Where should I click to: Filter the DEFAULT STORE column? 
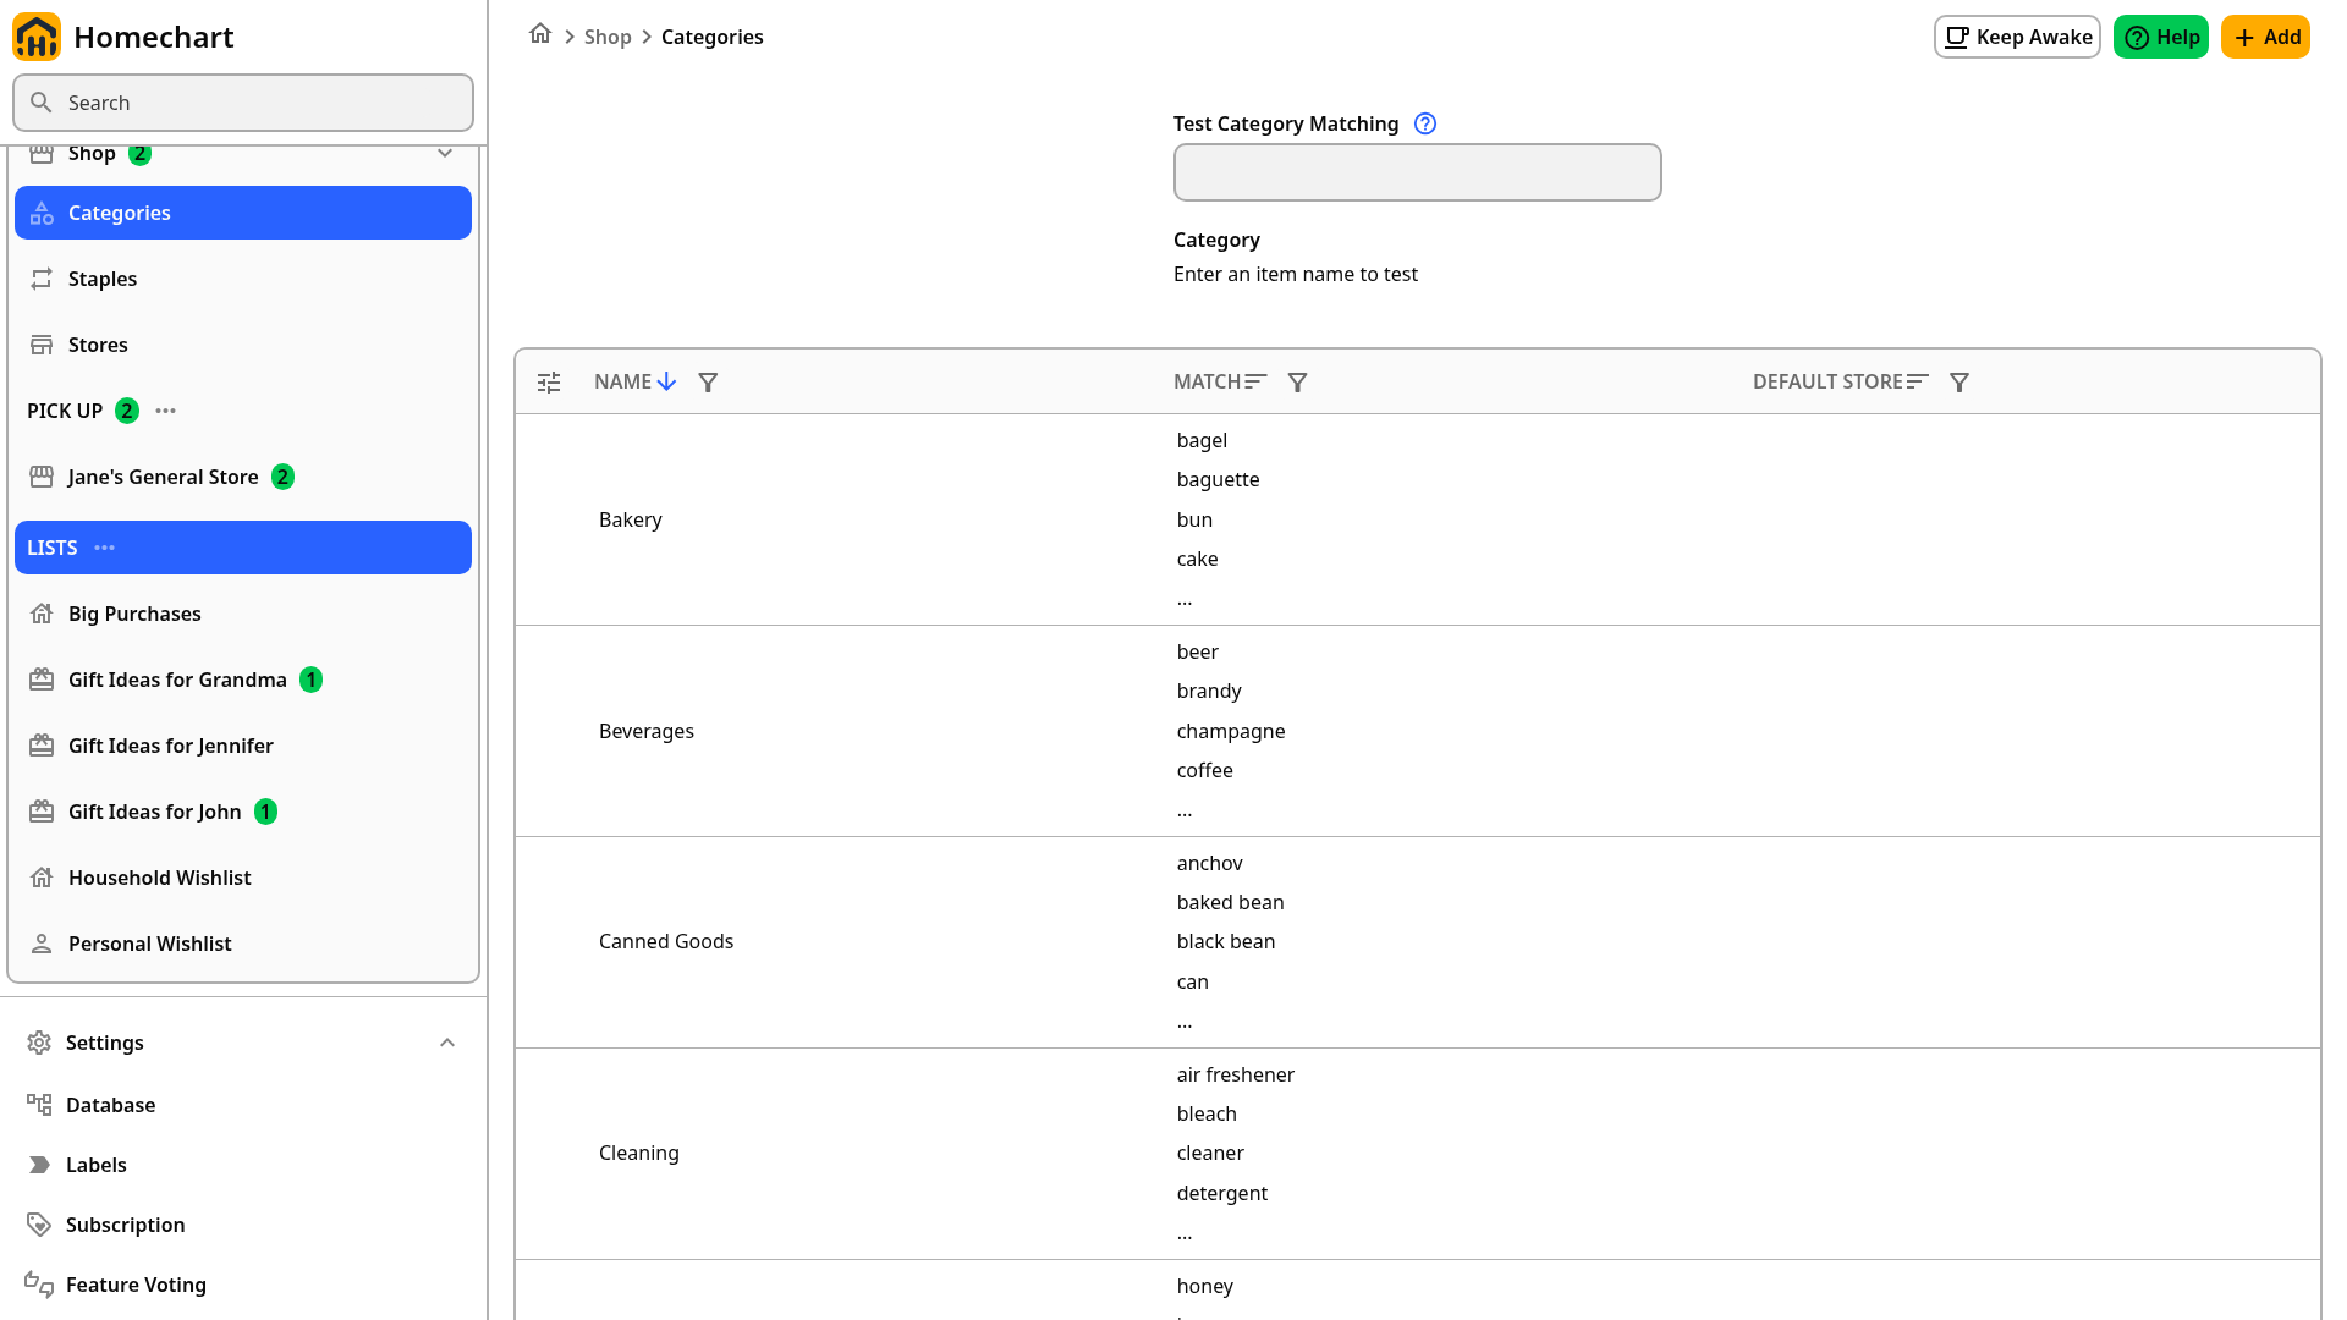pyautogui.click(x=1960, y=382)
